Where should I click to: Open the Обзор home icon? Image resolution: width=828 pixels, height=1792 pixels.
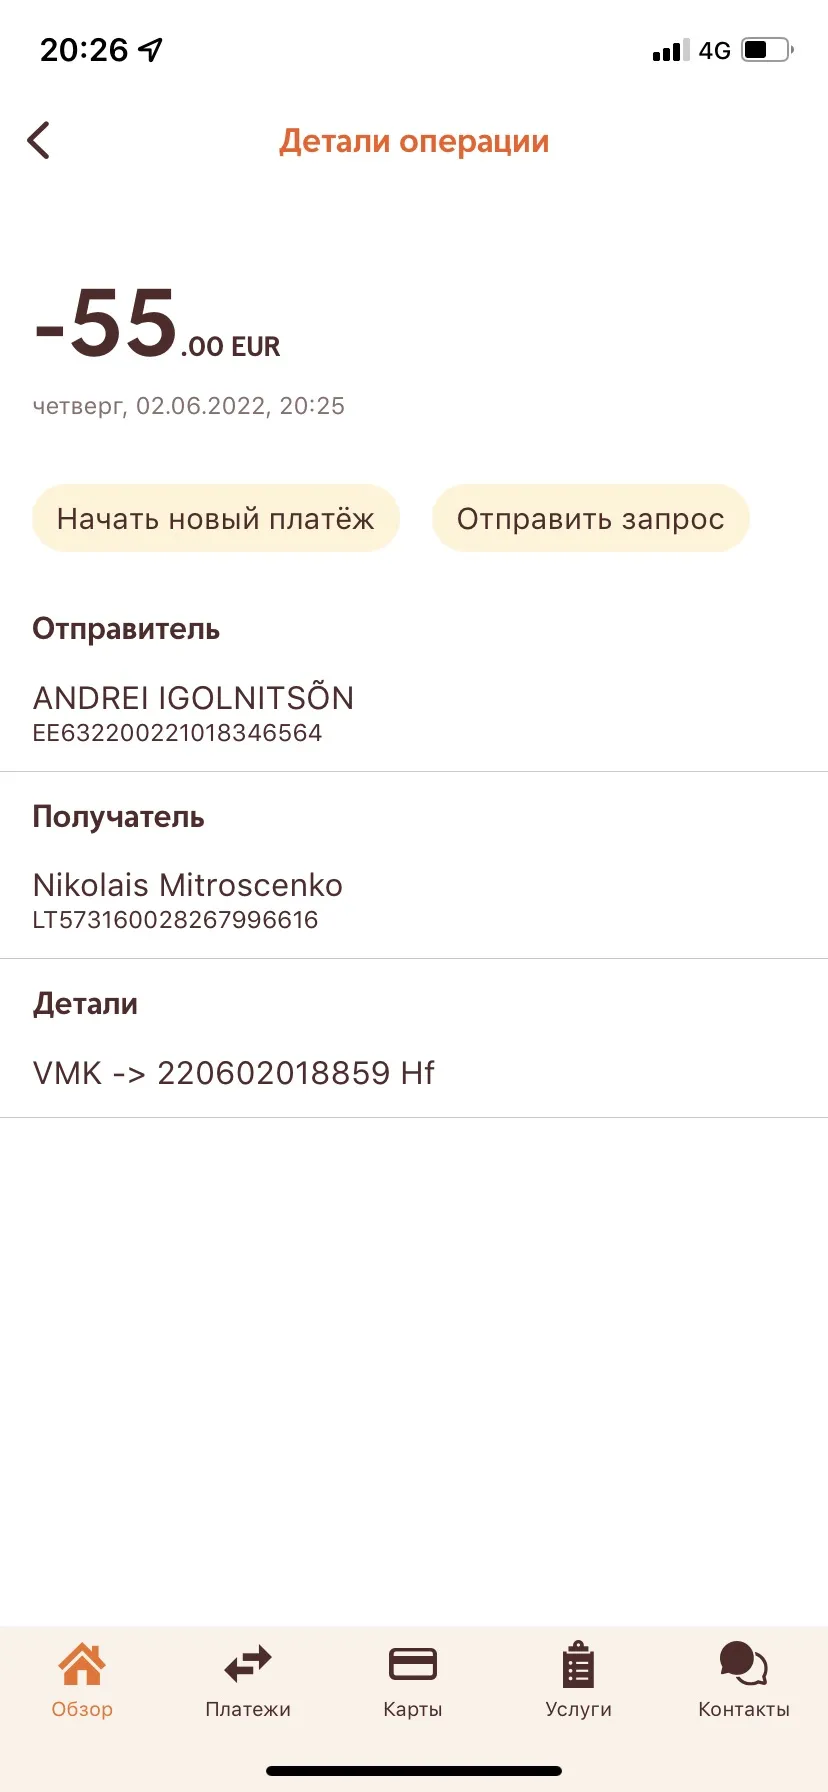82,1665
